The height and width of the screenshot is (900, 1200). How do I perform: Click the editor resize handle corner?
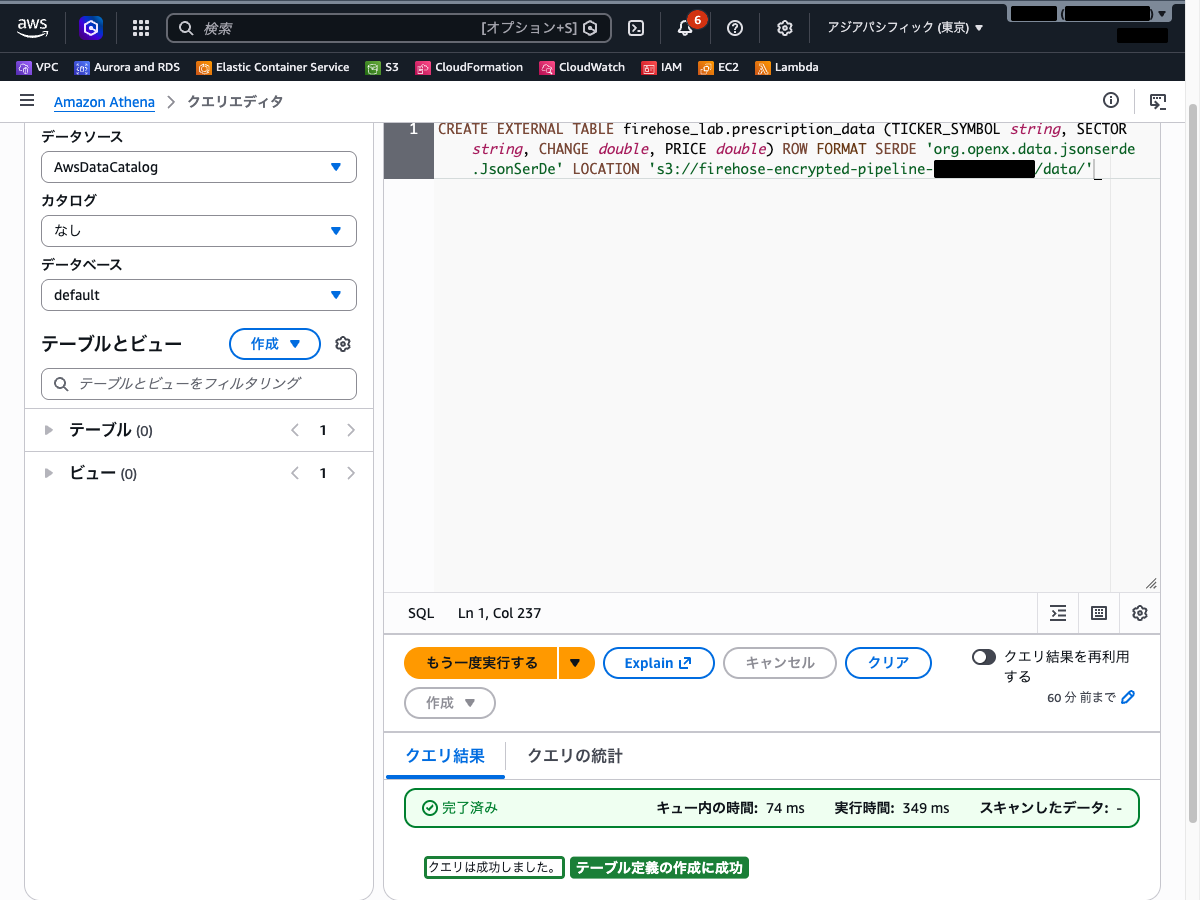click(x=1151, y=583)
